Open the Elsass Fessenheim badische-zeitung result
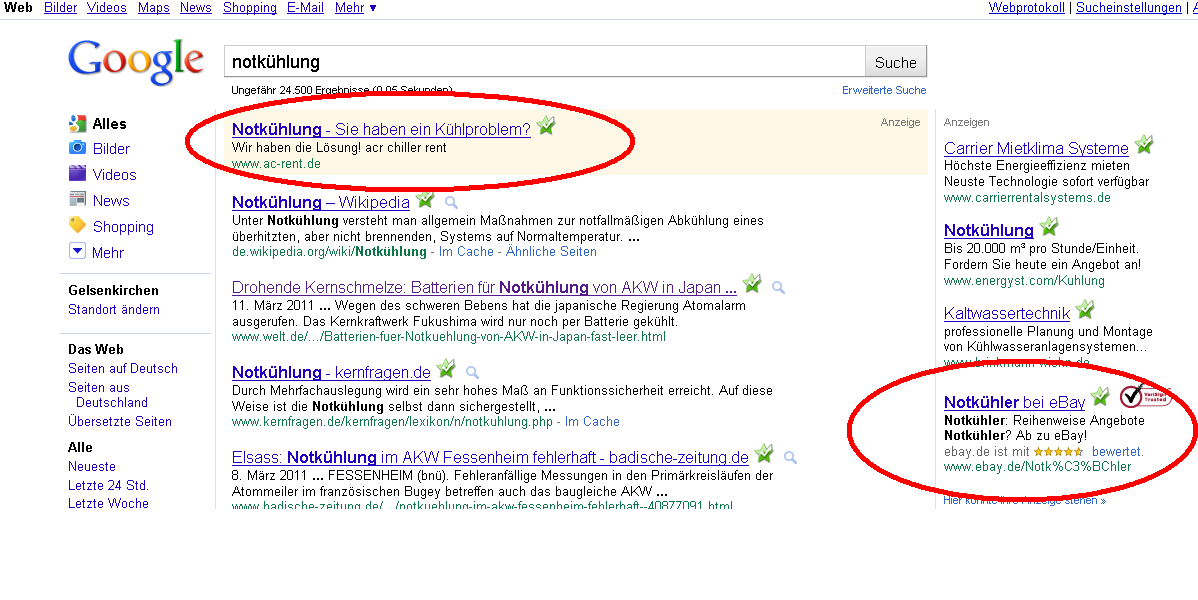This screenshot has height=600, width=1198. 491,457
